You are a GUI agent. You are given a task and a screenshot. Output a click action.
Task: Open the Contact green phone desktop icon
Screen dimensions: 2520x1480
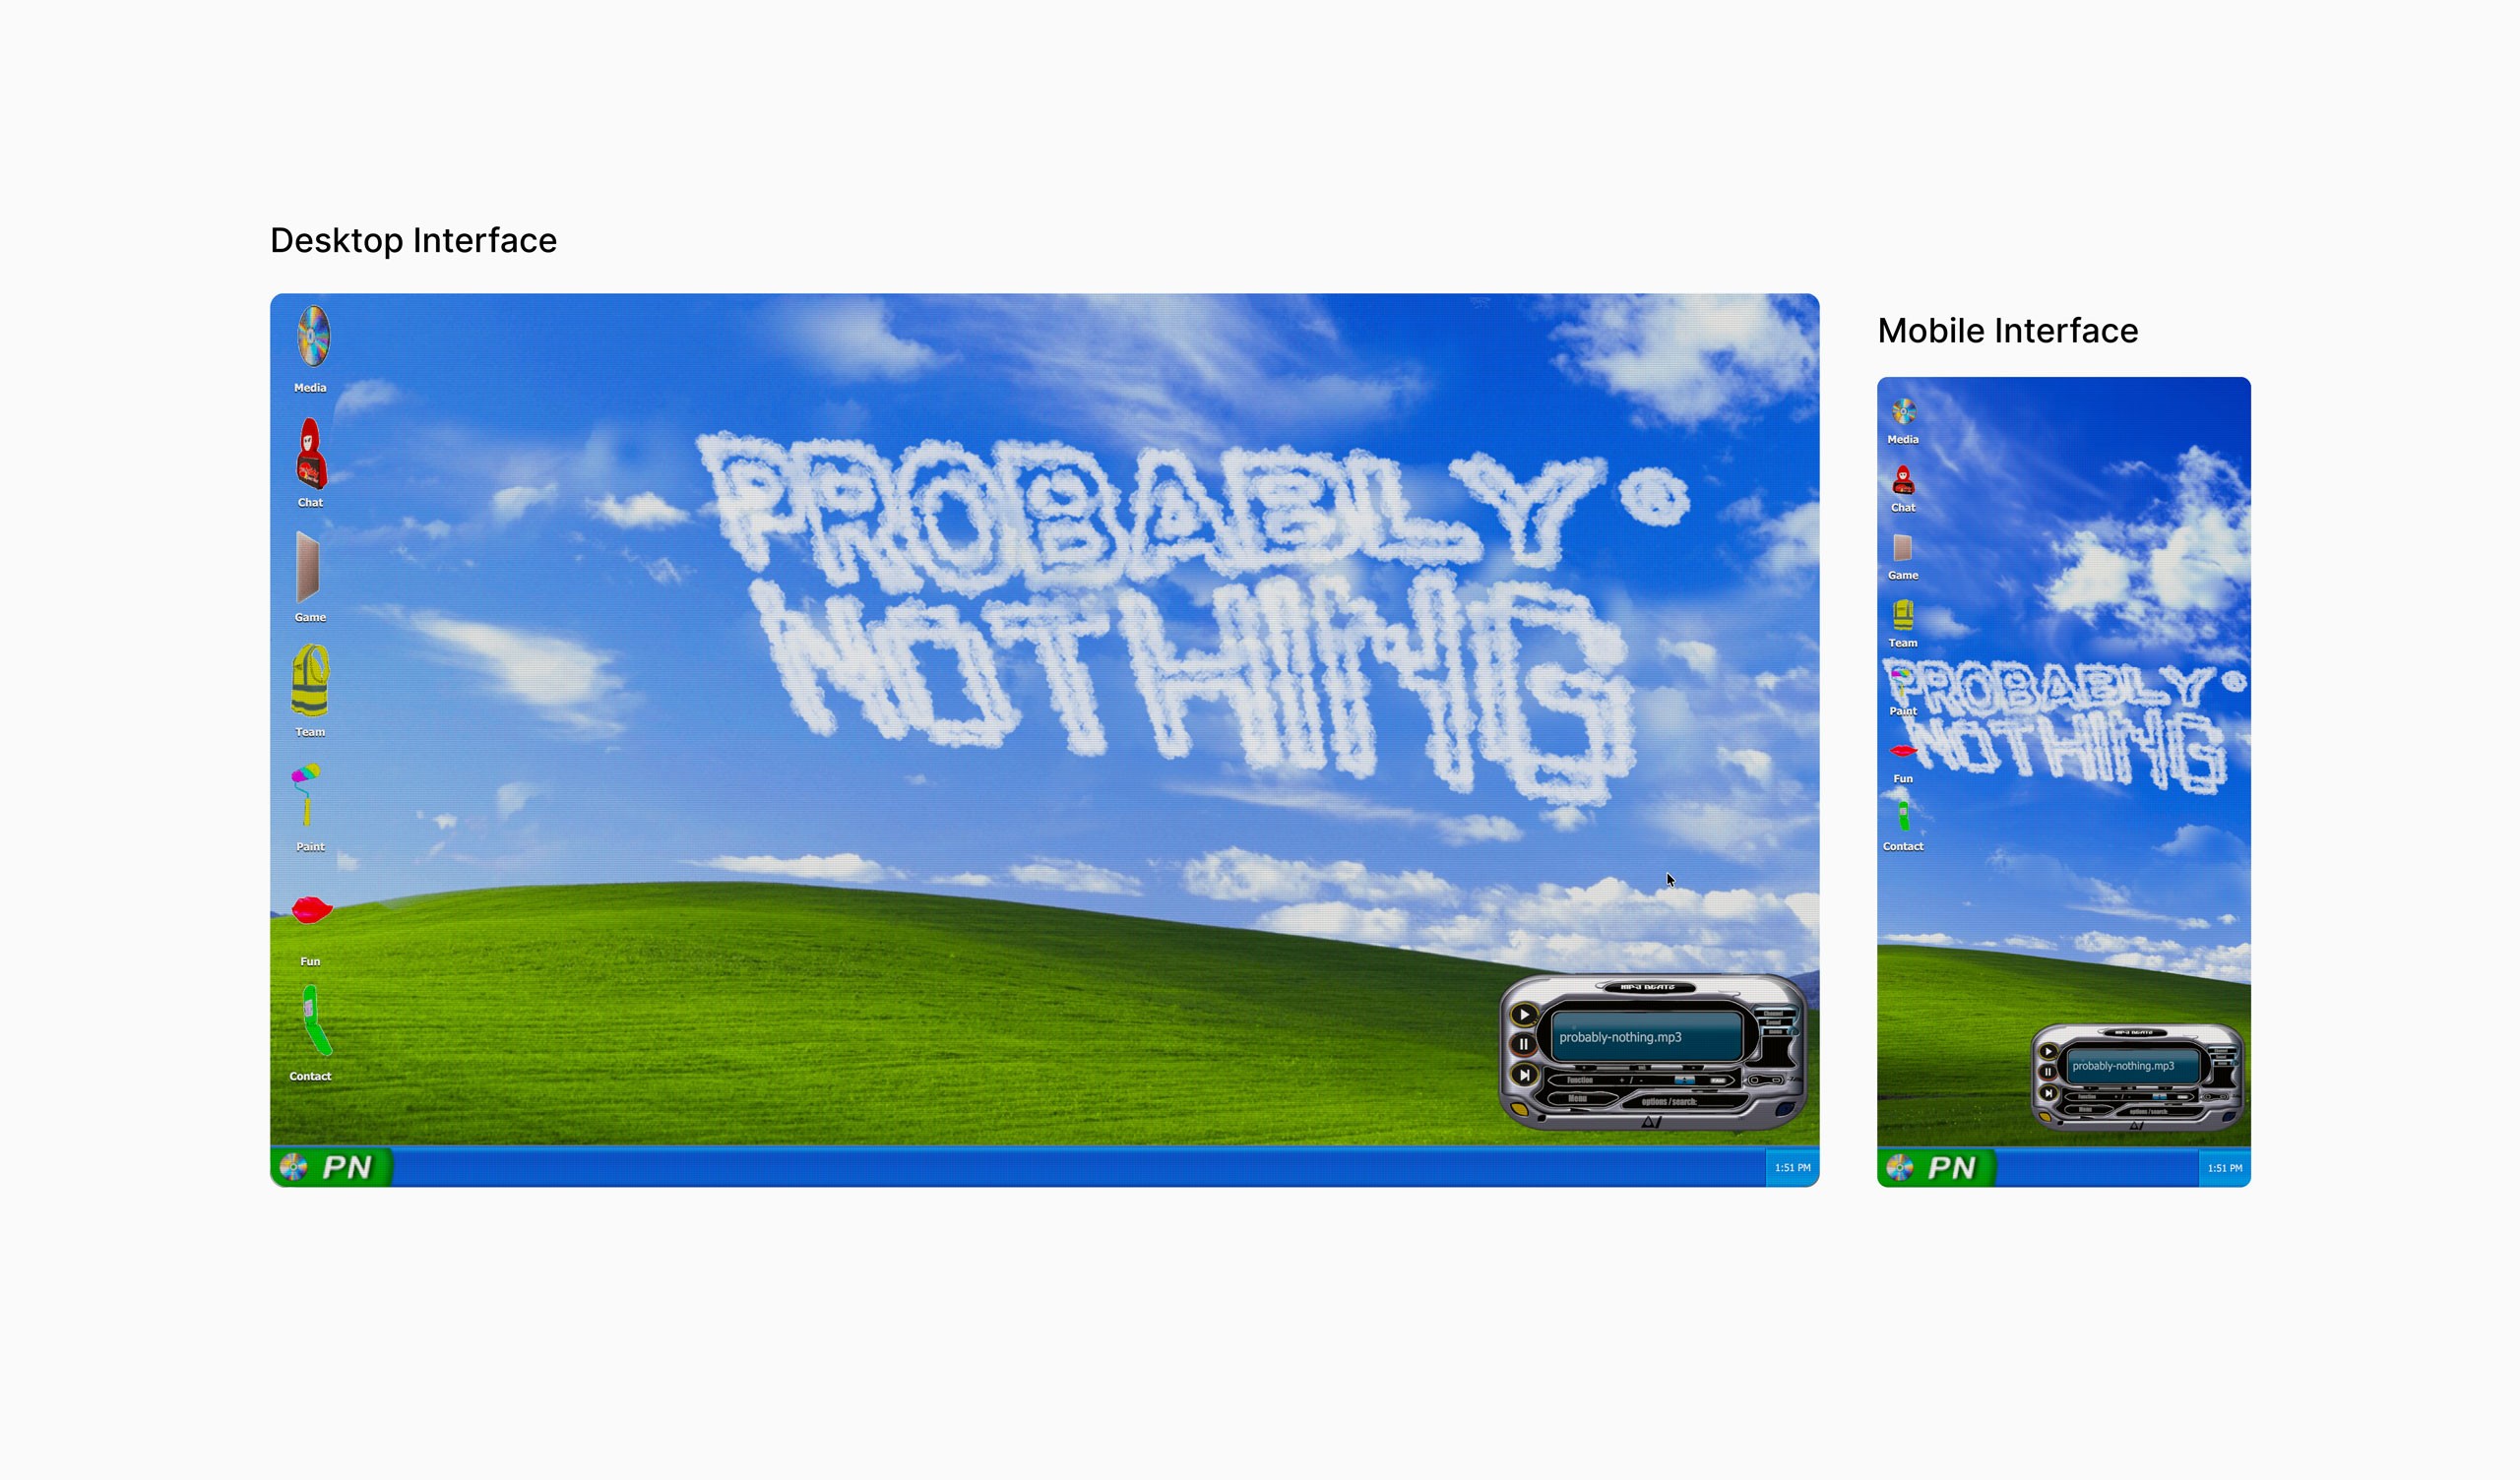(314, 1021)
